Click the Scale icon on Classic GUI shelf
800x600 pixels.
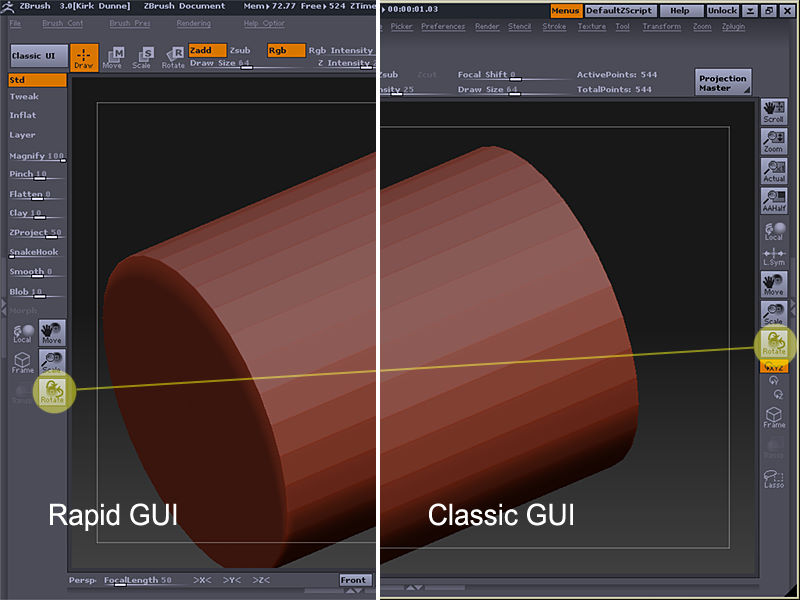pos(773,312)
